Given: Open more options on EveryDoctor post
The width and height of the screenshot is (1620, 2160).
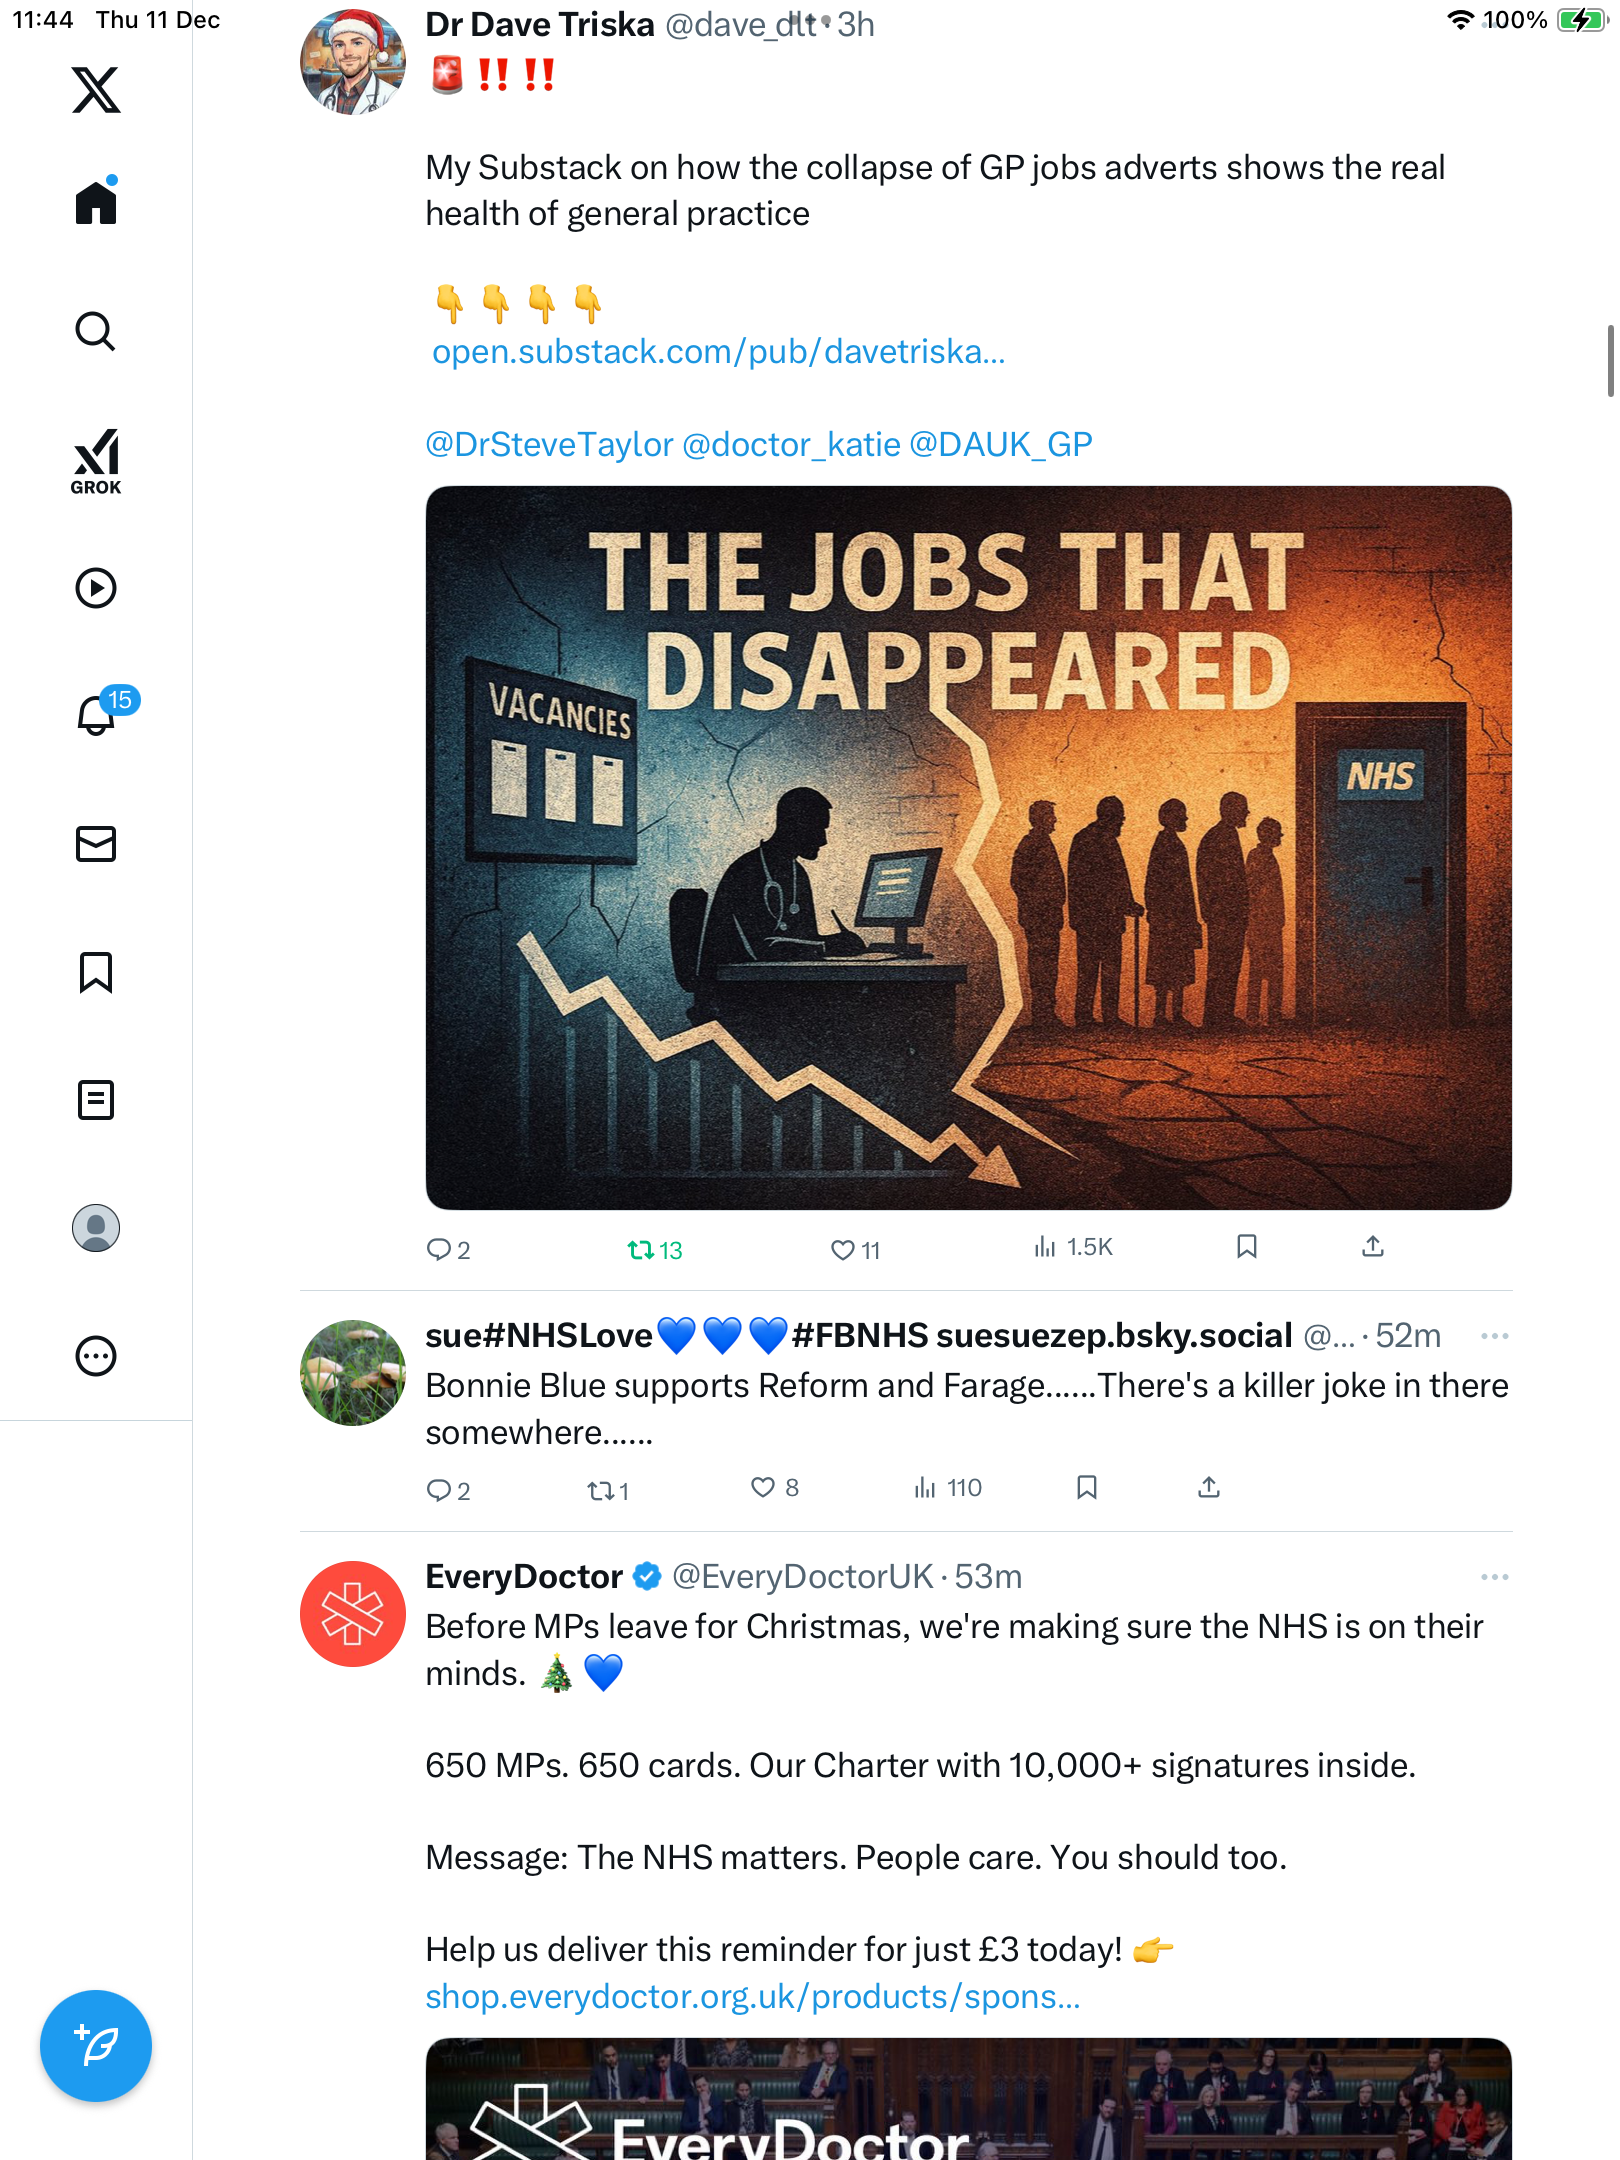Looking at the screenshot, I should pyautogui.click(x=1494, y=1577).
